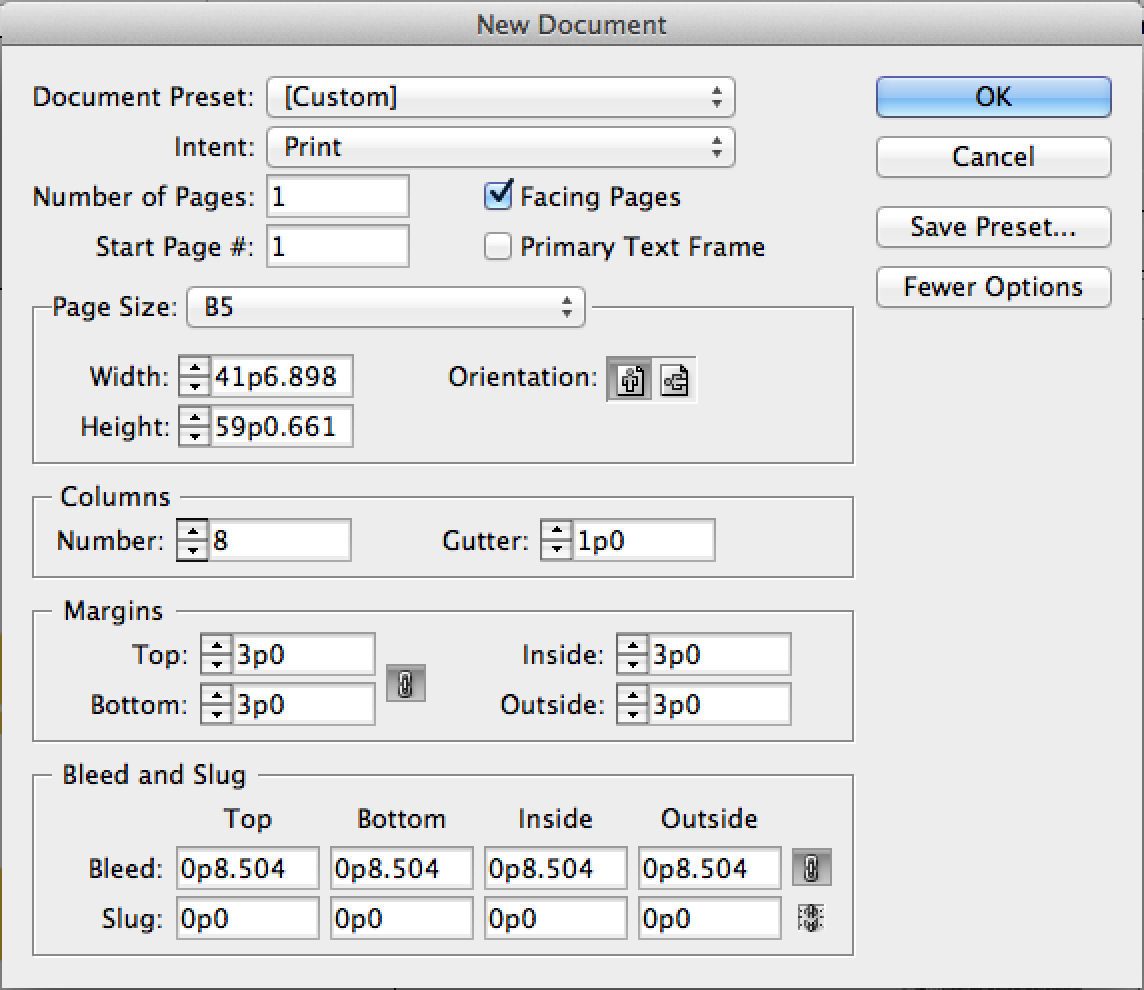Select portrait orientation icon
The image size is (1144, 990).
pyautogui.click(x=630, y=379)
